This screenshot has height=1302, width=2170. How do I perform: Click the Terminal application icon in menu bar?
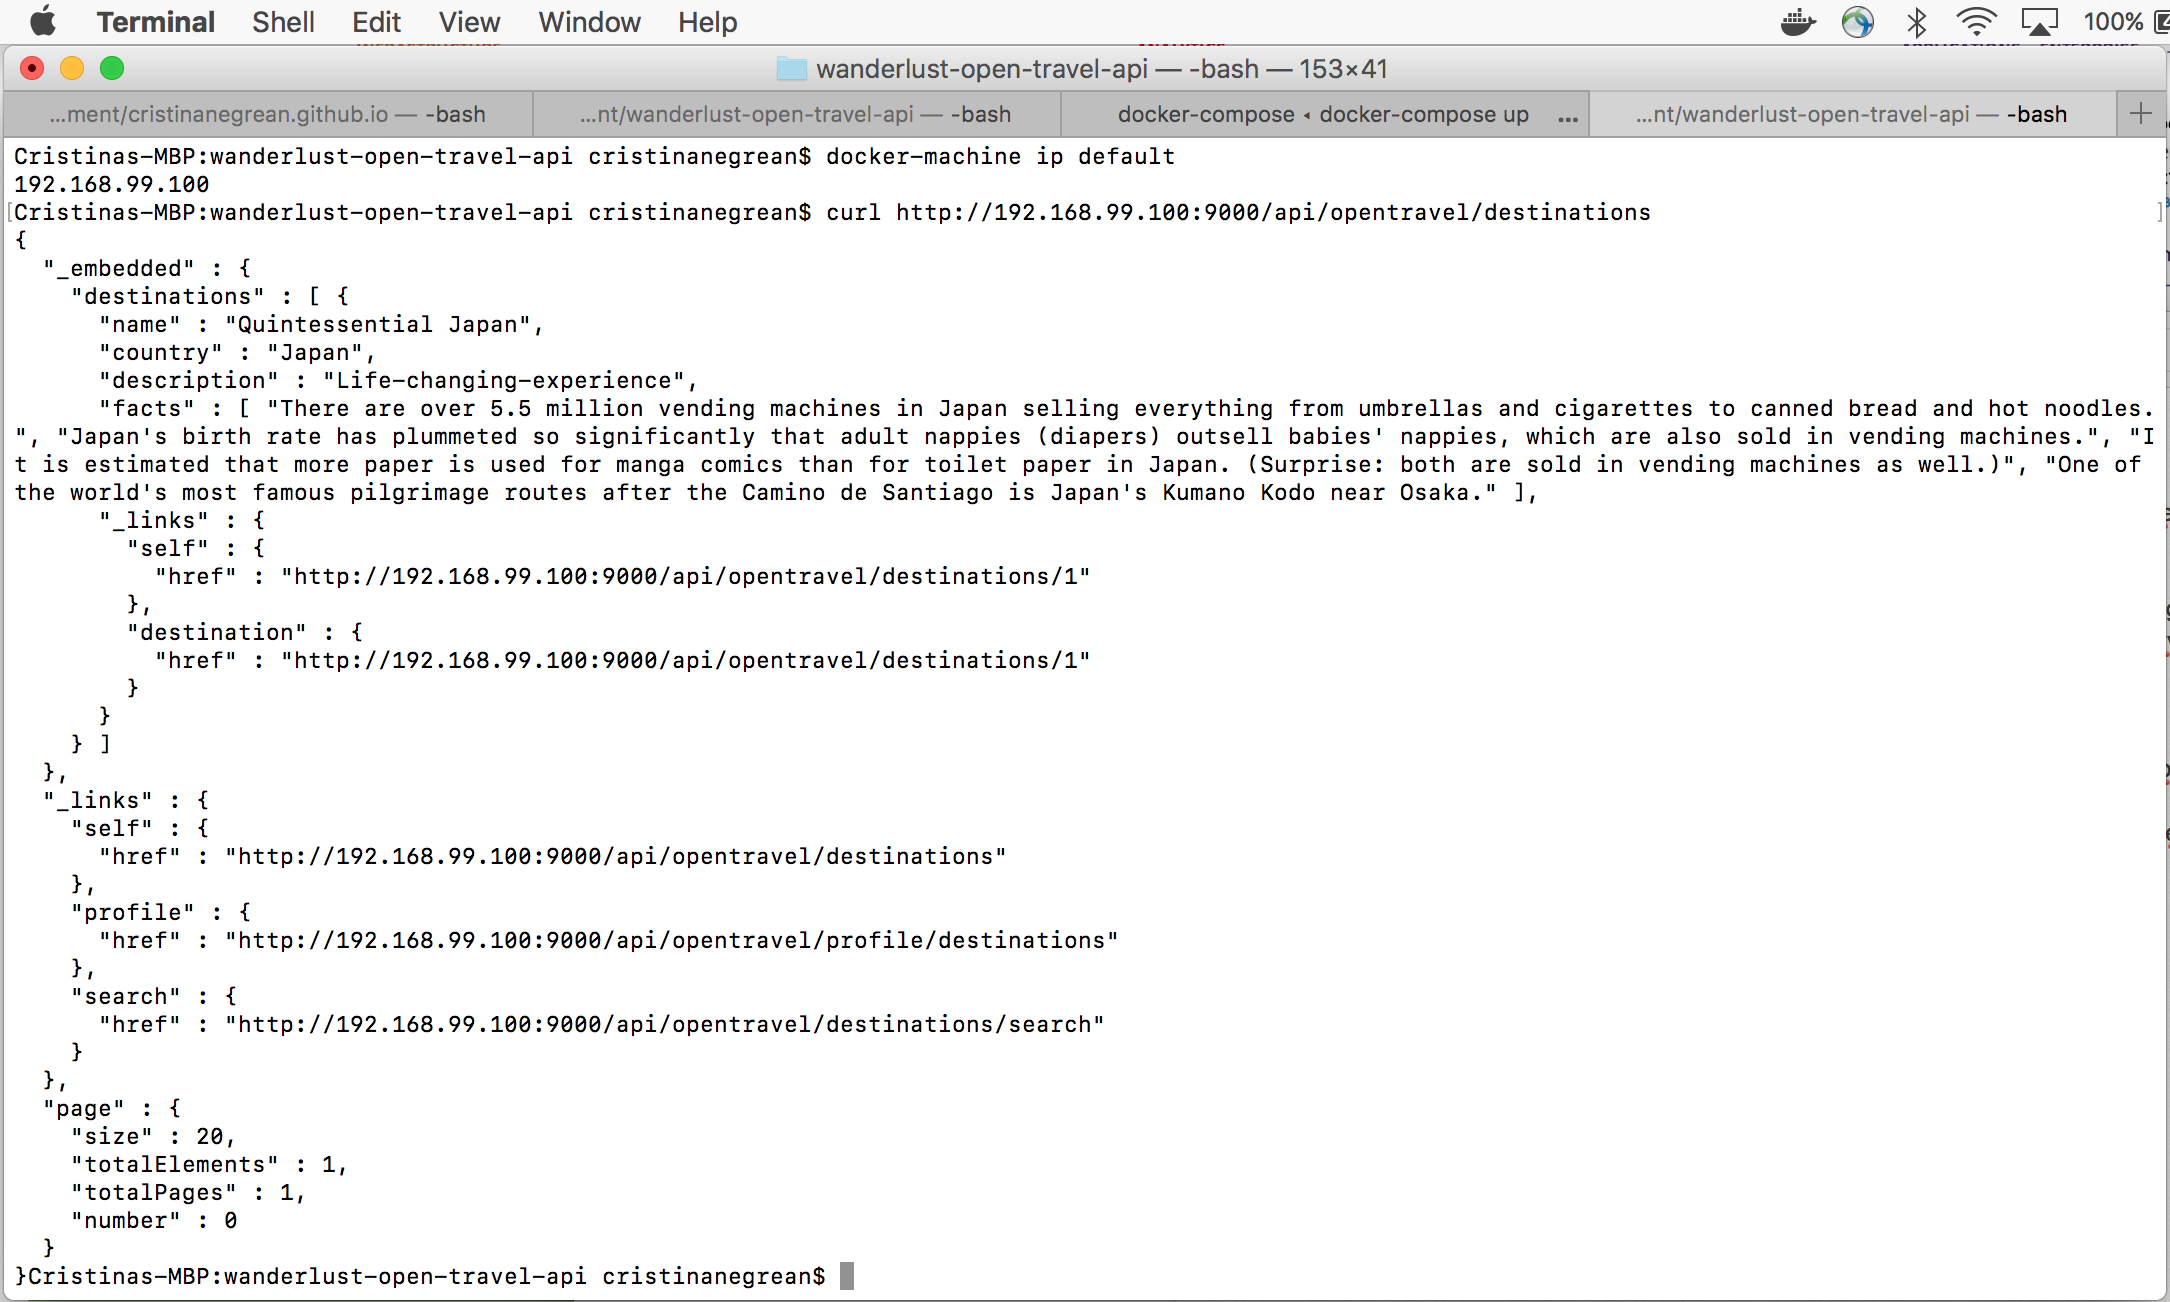click(x=155, y=20)
